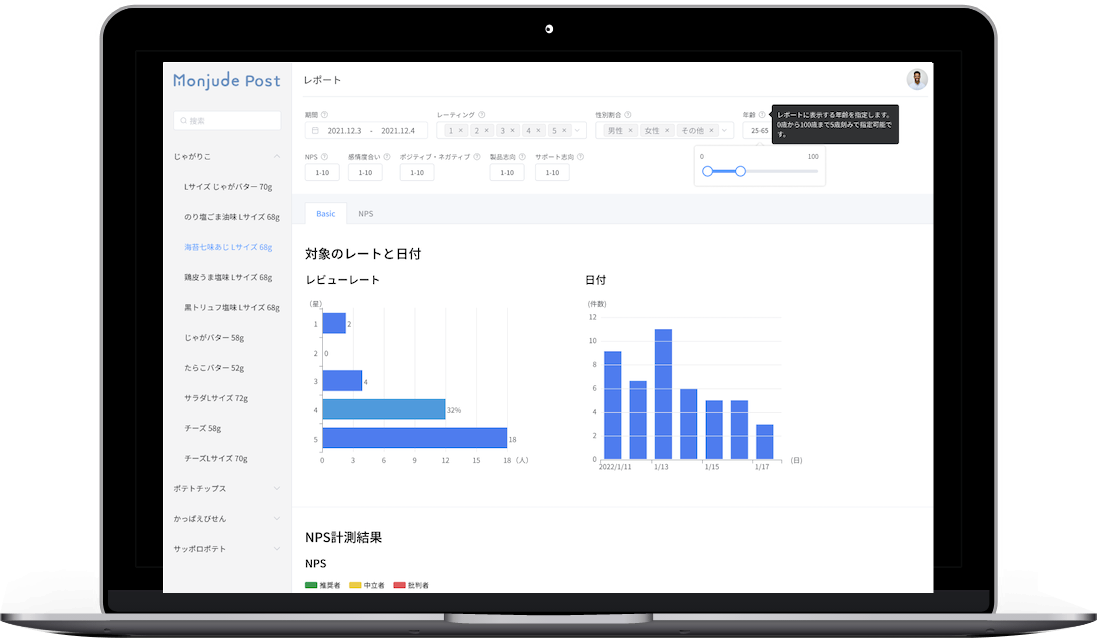This screenshot has height=638, width=1097.
Task: Click help icon beside 性別割合 label
Action: 627,115
